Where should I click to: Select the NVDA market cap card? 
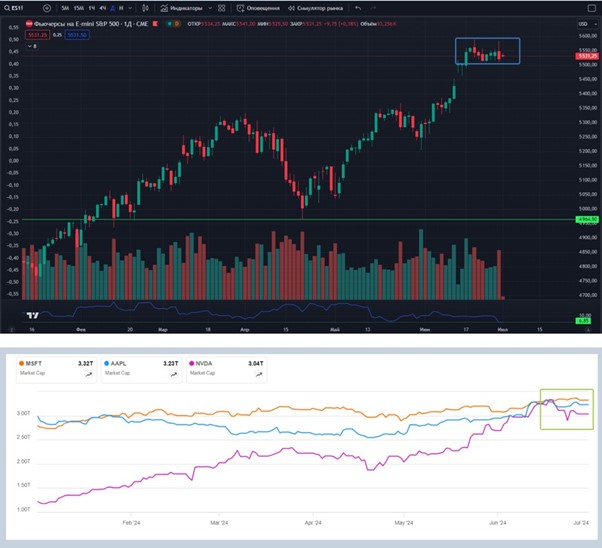(227, 370)
